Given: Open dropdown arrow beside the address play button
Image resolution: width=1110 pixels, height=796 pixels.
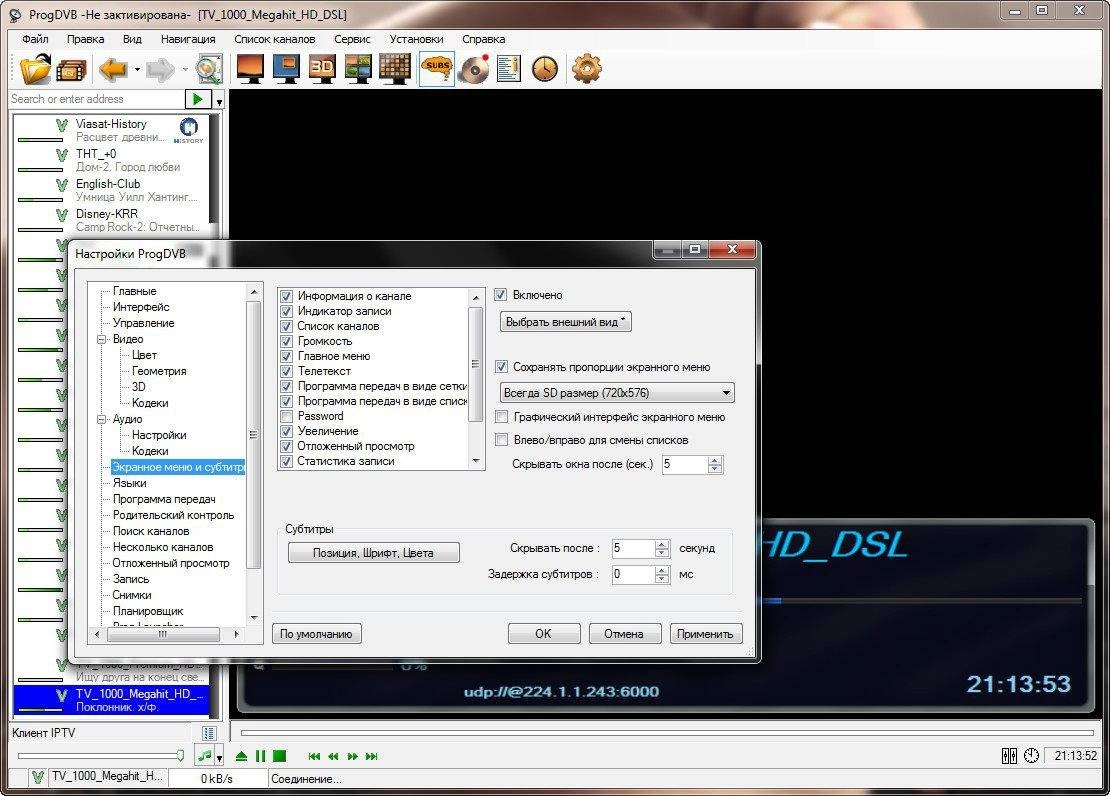Looking at the screenshot, I should 219,100.
